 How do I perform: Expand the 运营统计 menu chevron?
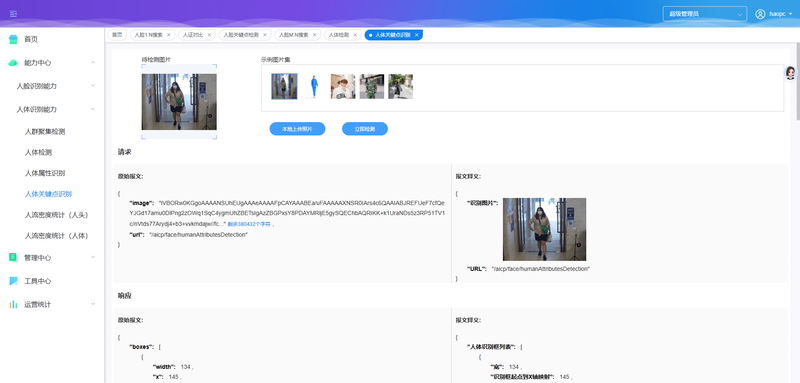93,304
